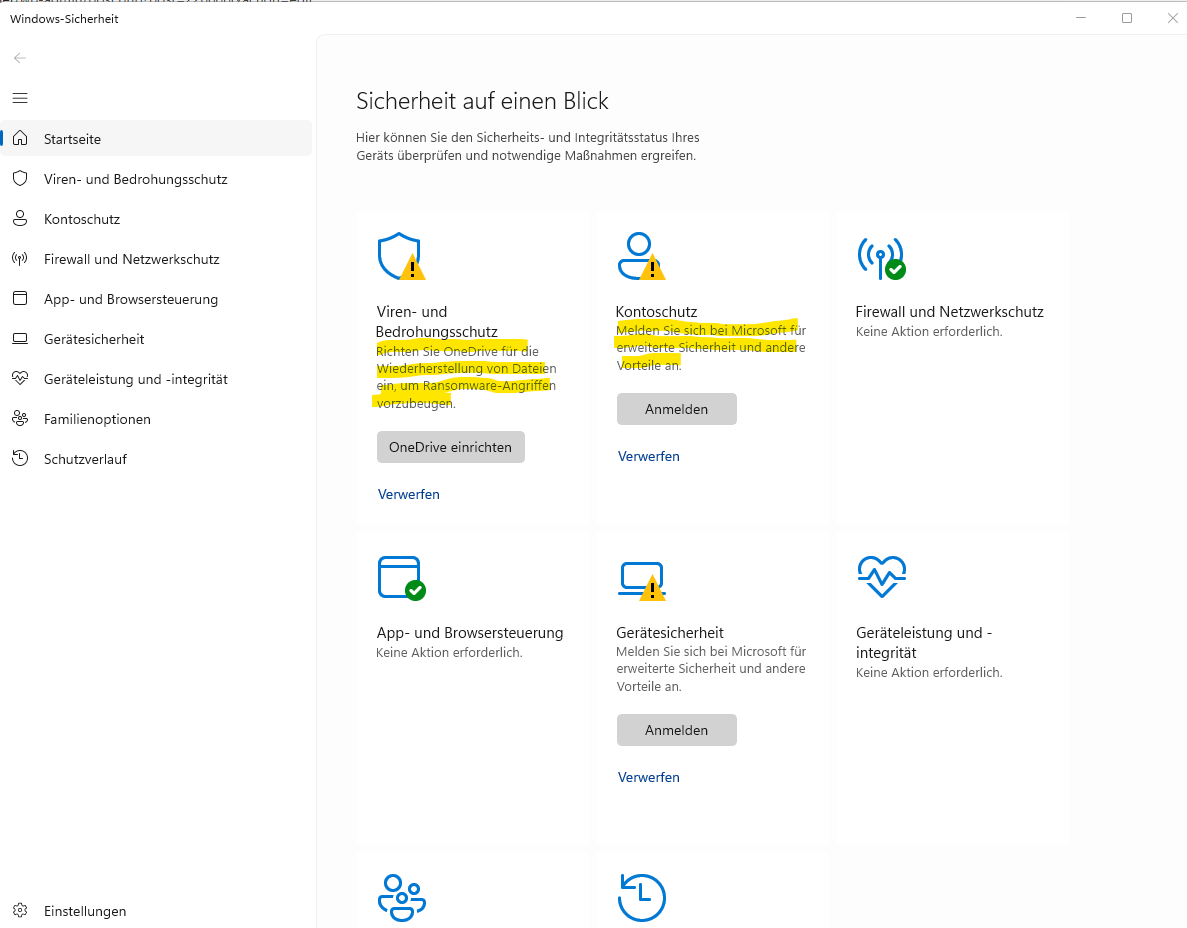1187x928 pixels.
Task: Open Einstellungen at the sidebar bottom
Action: pos(84,911)
